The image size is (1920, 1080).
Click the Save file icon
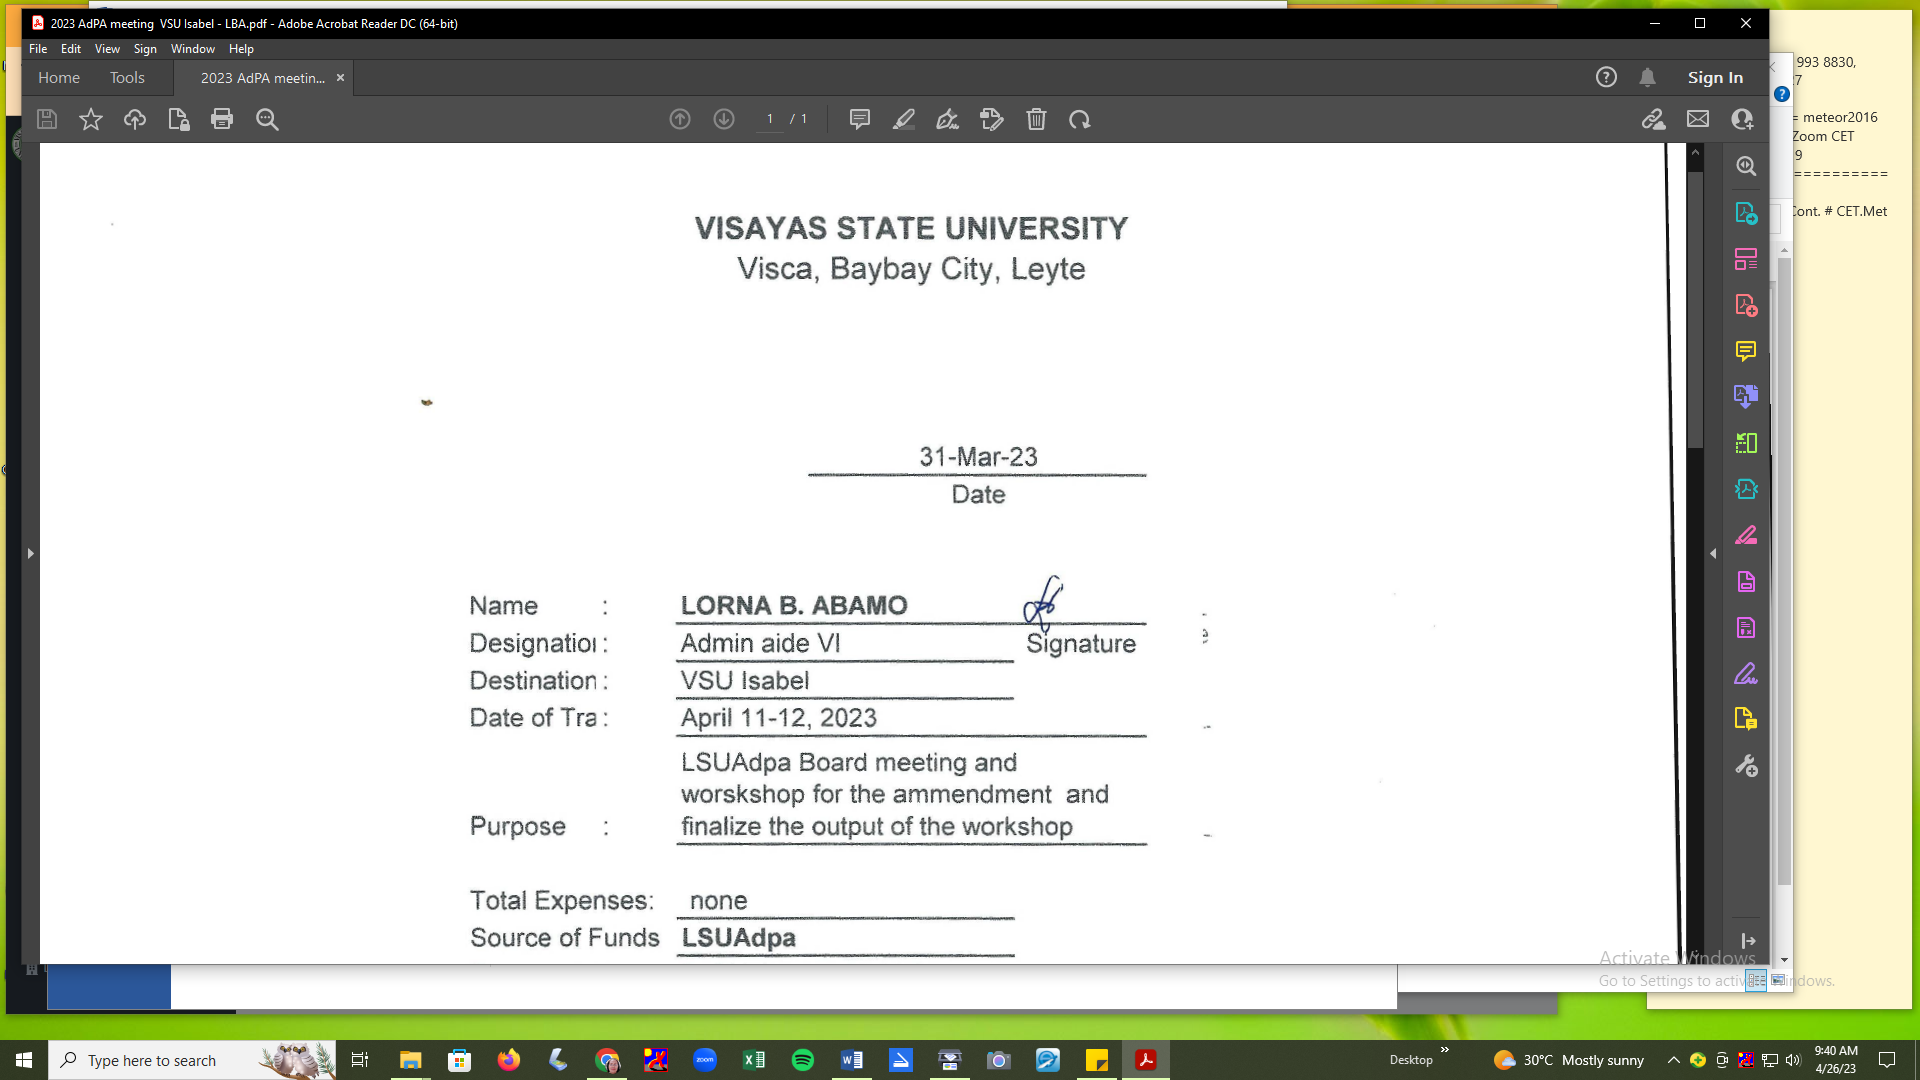click(x=47, y=120)
